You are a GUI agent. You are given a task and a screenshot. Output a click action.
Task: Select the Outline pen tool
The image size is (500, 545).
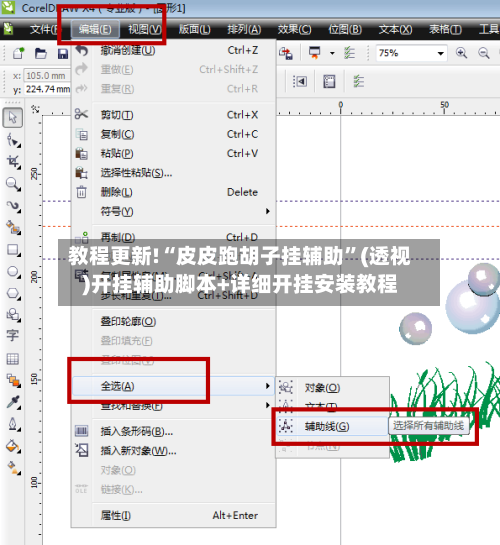[13, 424]
